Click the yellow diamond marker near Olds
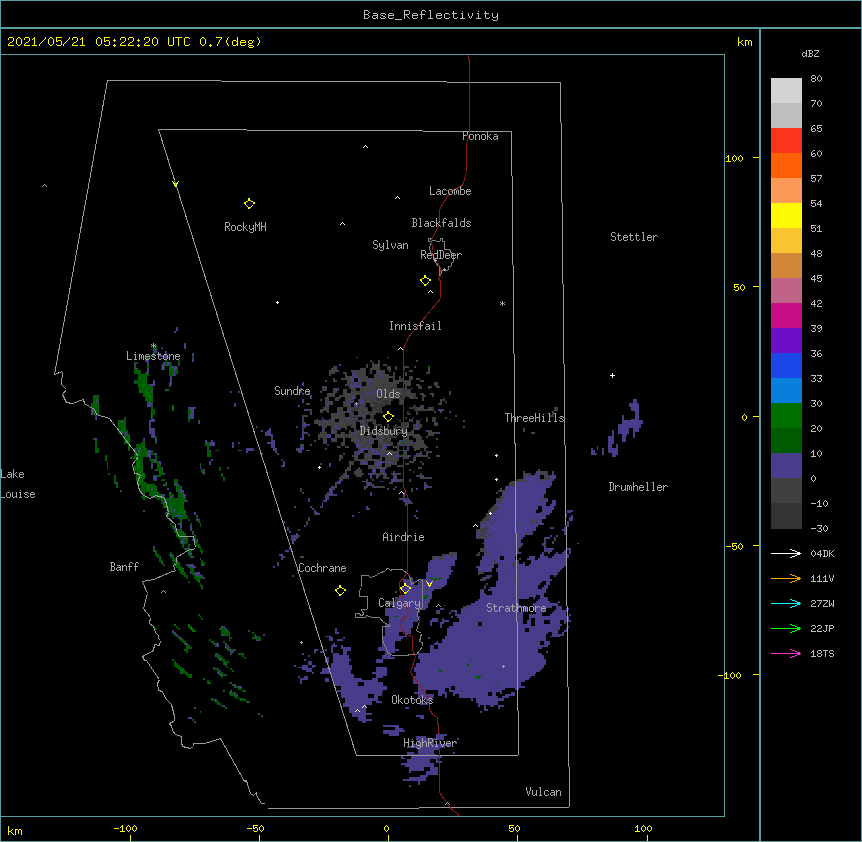The image size is (862, 842). tap(388, 416)
